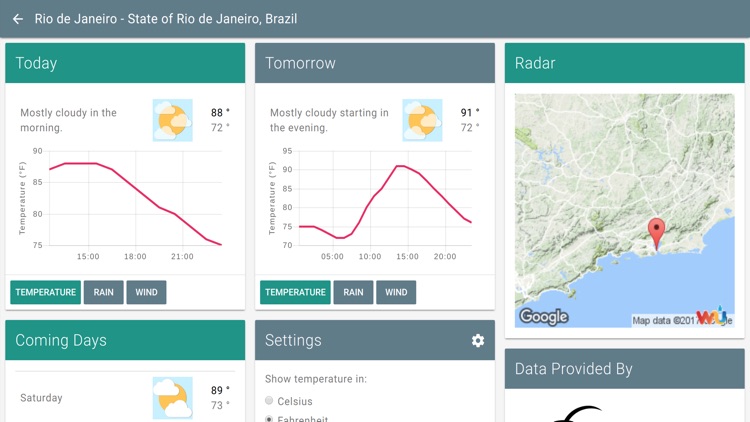Click the Saturday forecast row label
The width and height of the screenshot is (750, 422).
[41, 398]
